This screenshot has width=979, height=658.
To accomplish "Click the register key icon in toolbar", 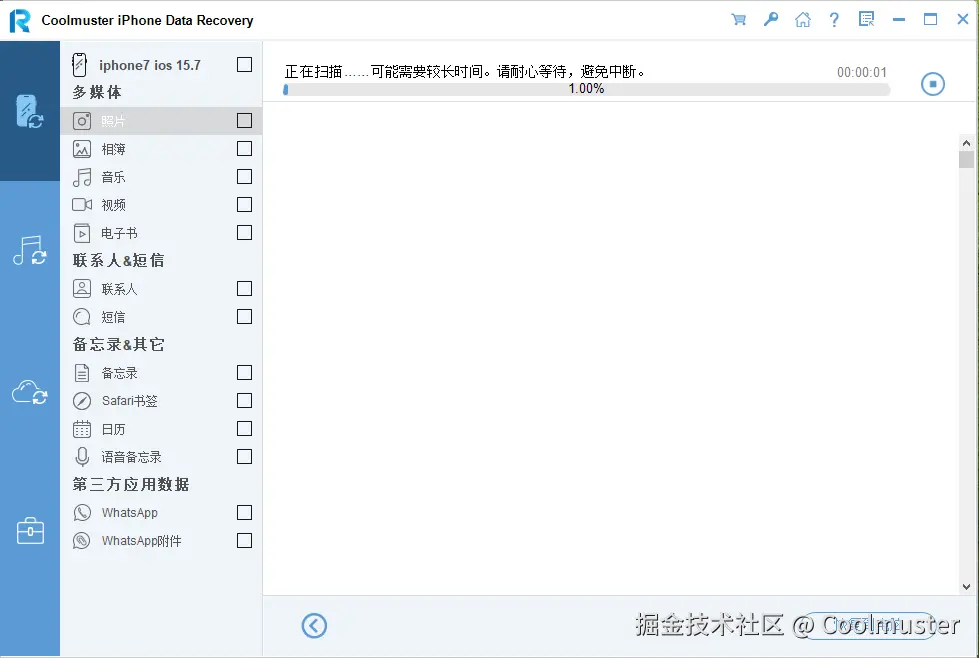I will pyautogui.click(x=770, y=19).
